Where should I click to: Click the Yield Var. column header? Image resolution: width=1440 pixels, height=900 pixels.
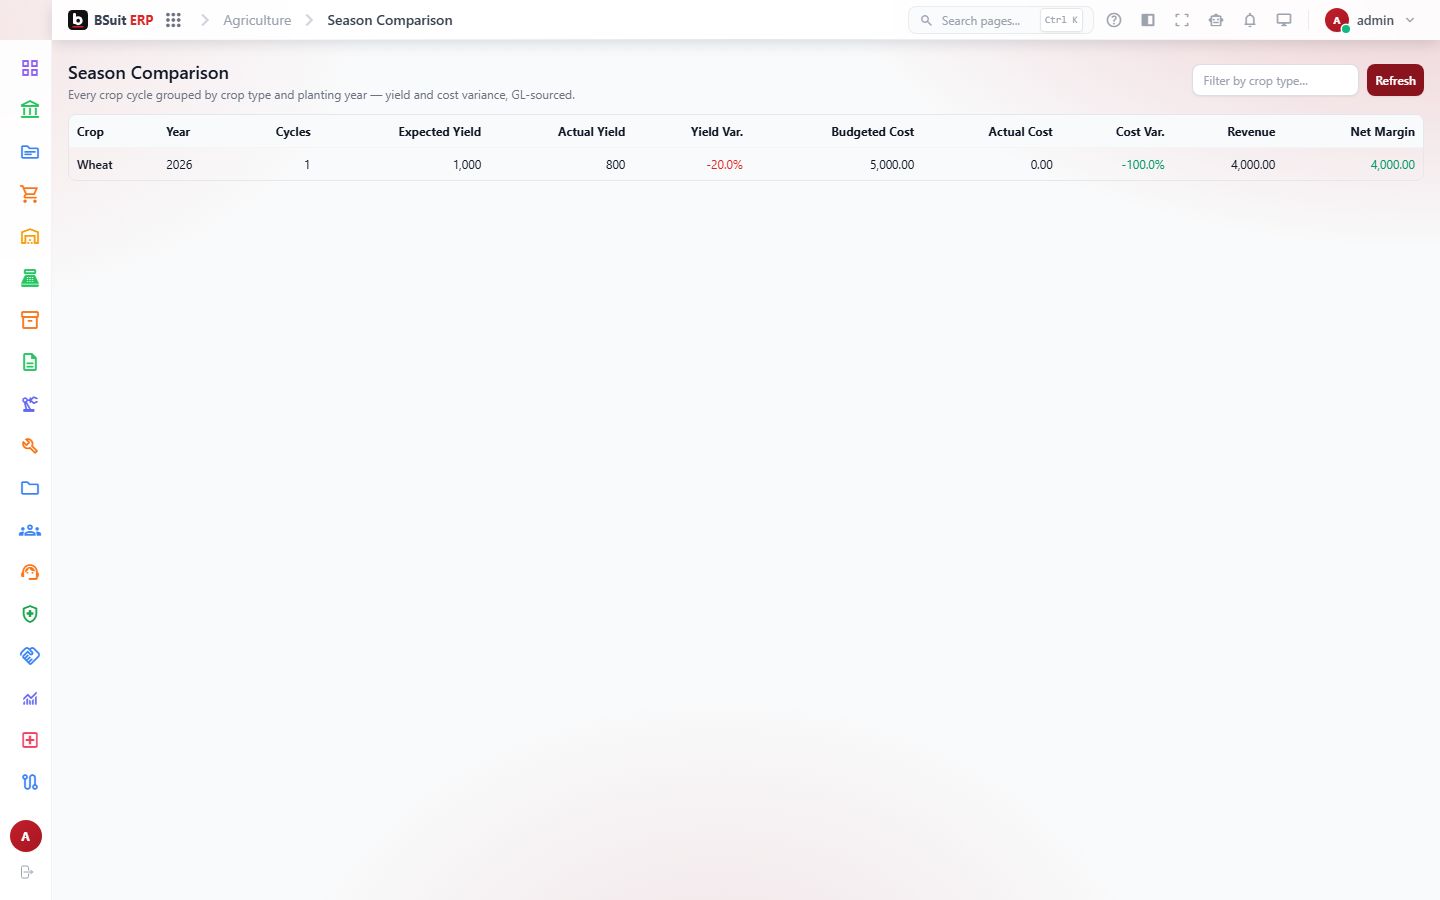click(x=717, y=132)
